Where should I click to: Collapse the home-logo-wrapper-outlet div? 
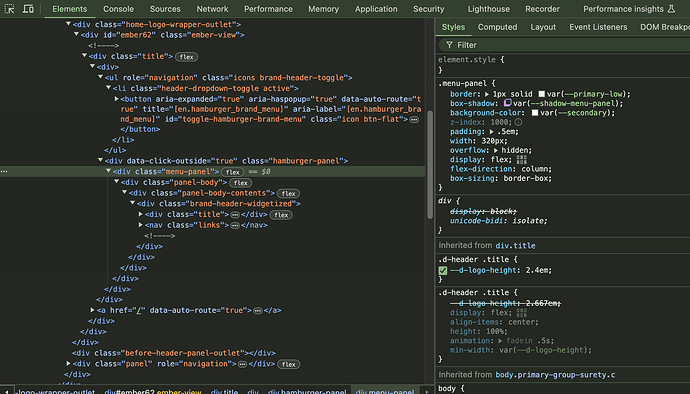[x=68, y=24]
